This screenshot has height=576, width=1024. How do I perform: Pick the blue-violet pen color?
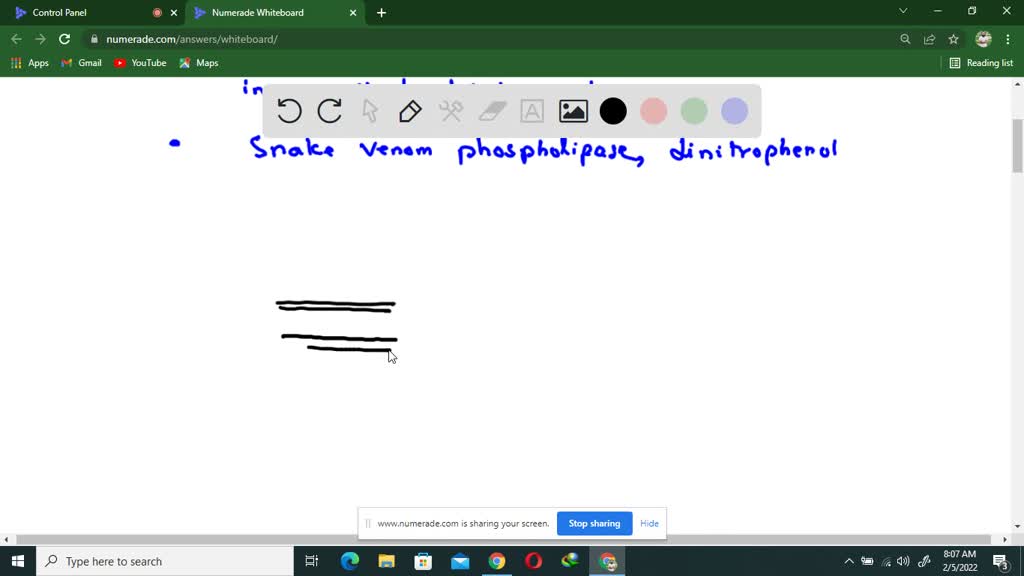[x=734, y=111]
